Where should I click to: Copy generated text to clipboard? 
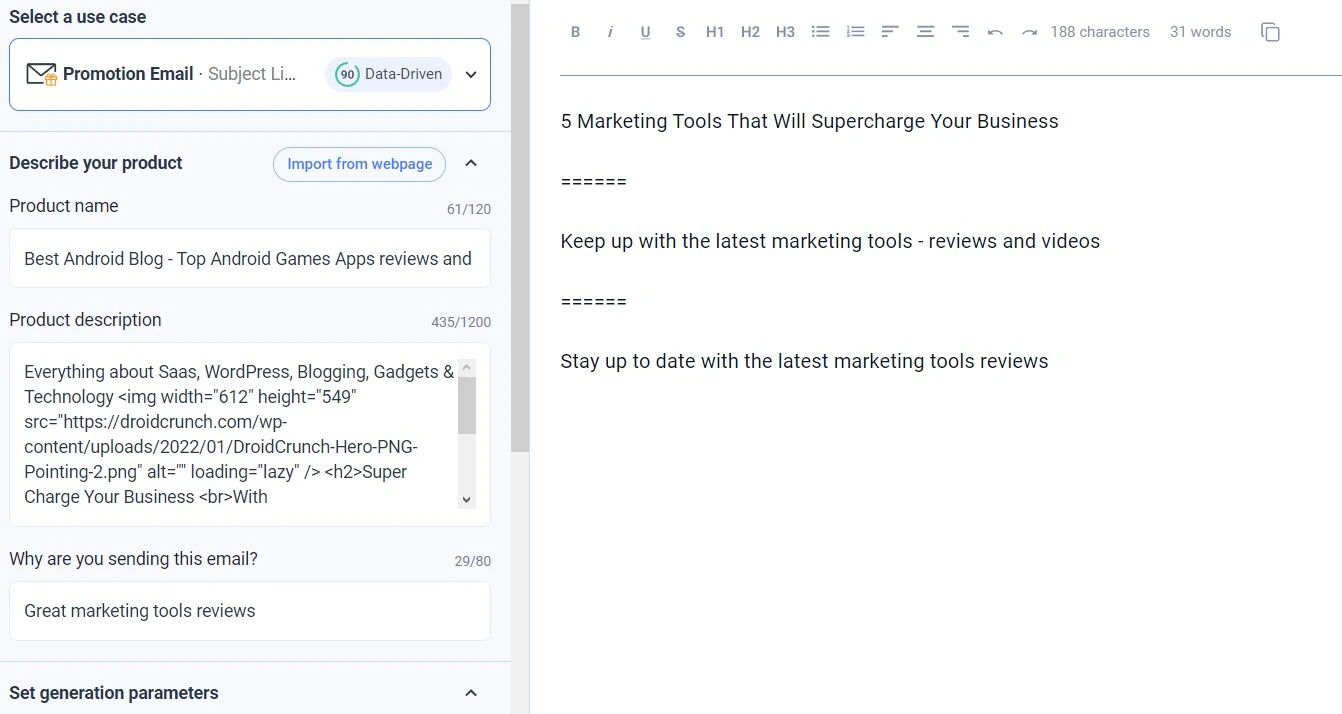1270,32
